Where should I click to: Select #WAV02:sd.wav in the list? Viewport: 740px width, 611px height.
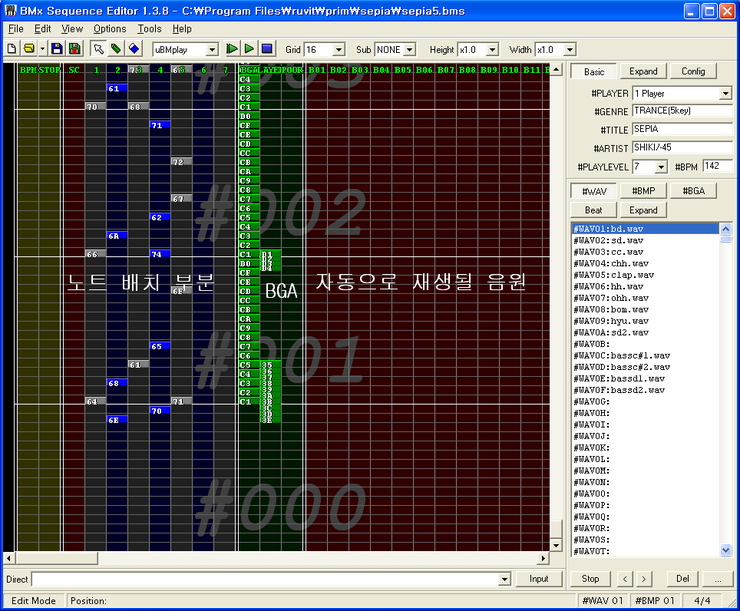646,241
